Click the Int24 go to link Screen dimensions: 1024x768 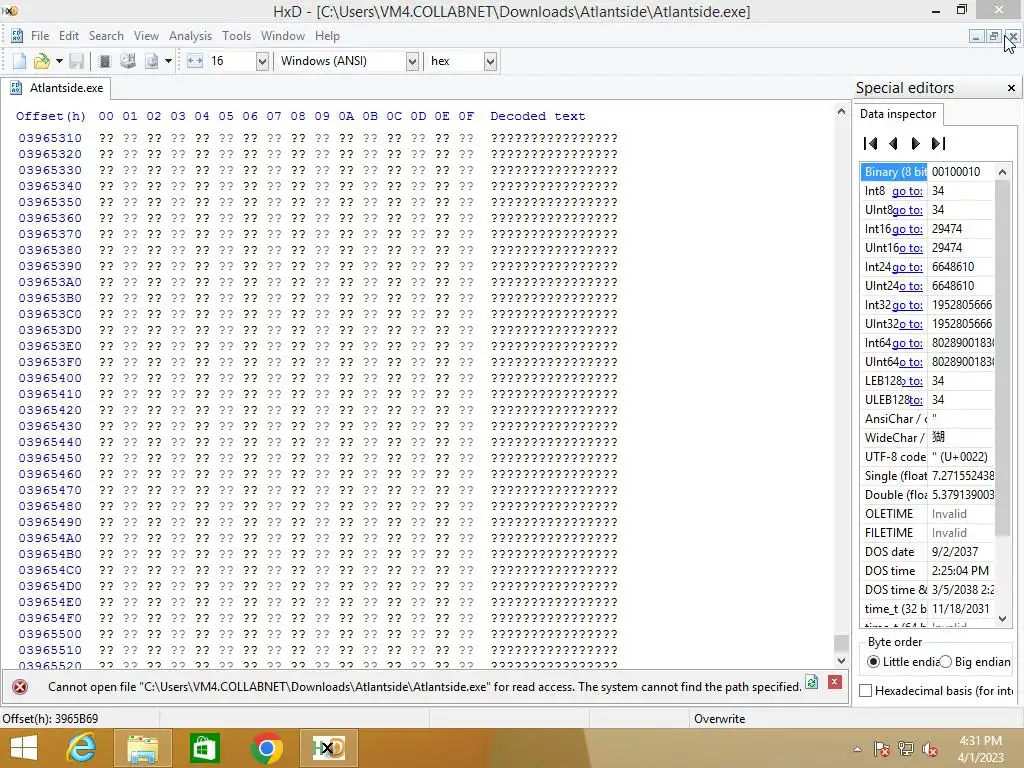click(x=907, y=267)
